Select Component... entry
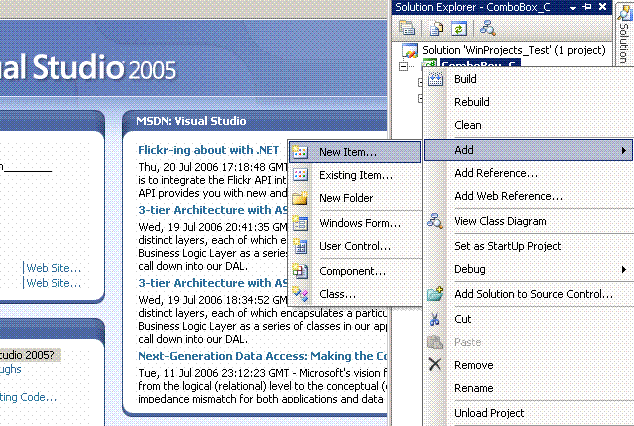Screen dimensions: 634x426 355,271
